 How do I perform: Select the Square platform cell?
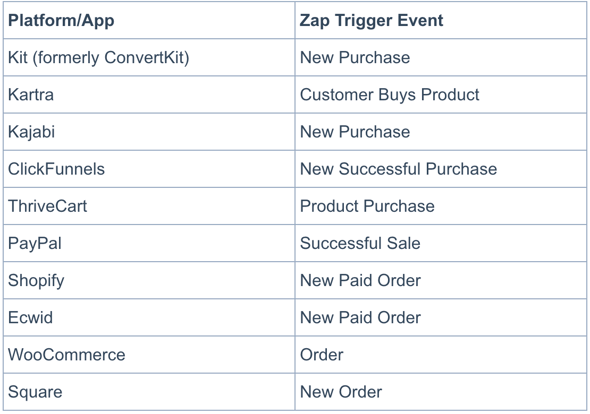pos(149,392)
